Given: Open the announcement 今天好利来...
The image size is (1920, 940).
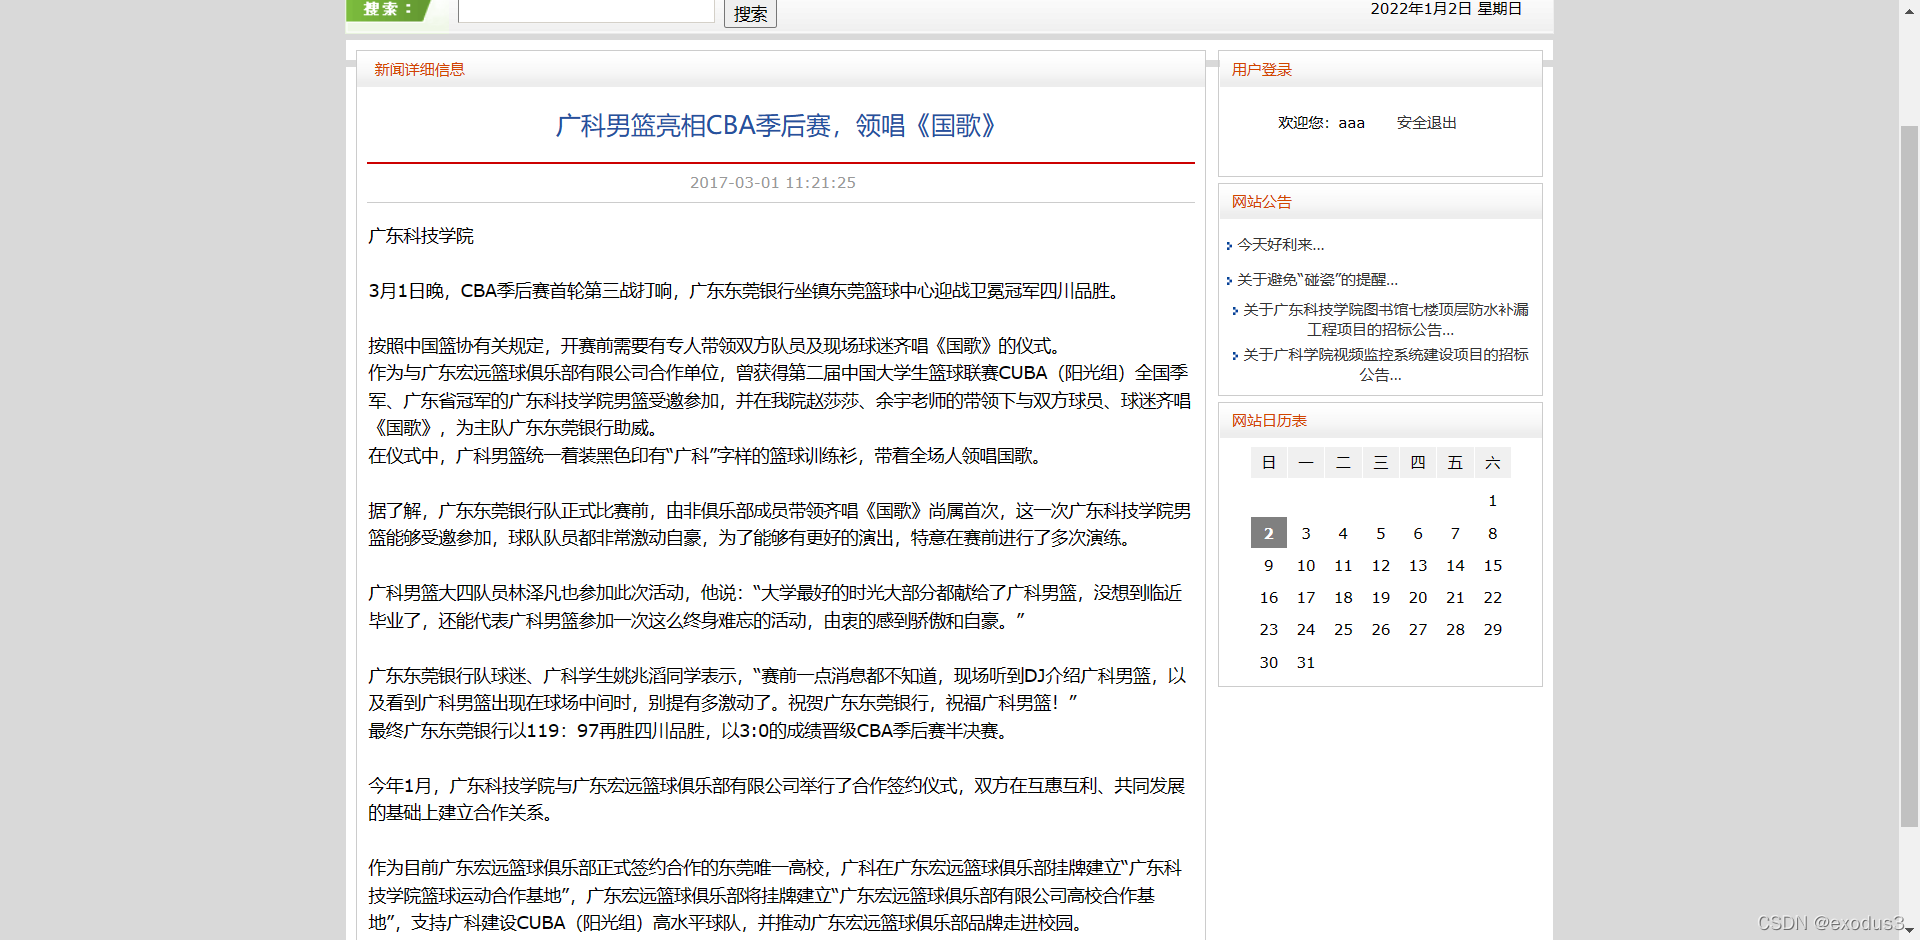Looking at the screenshot, I should tap(1280, 245).
